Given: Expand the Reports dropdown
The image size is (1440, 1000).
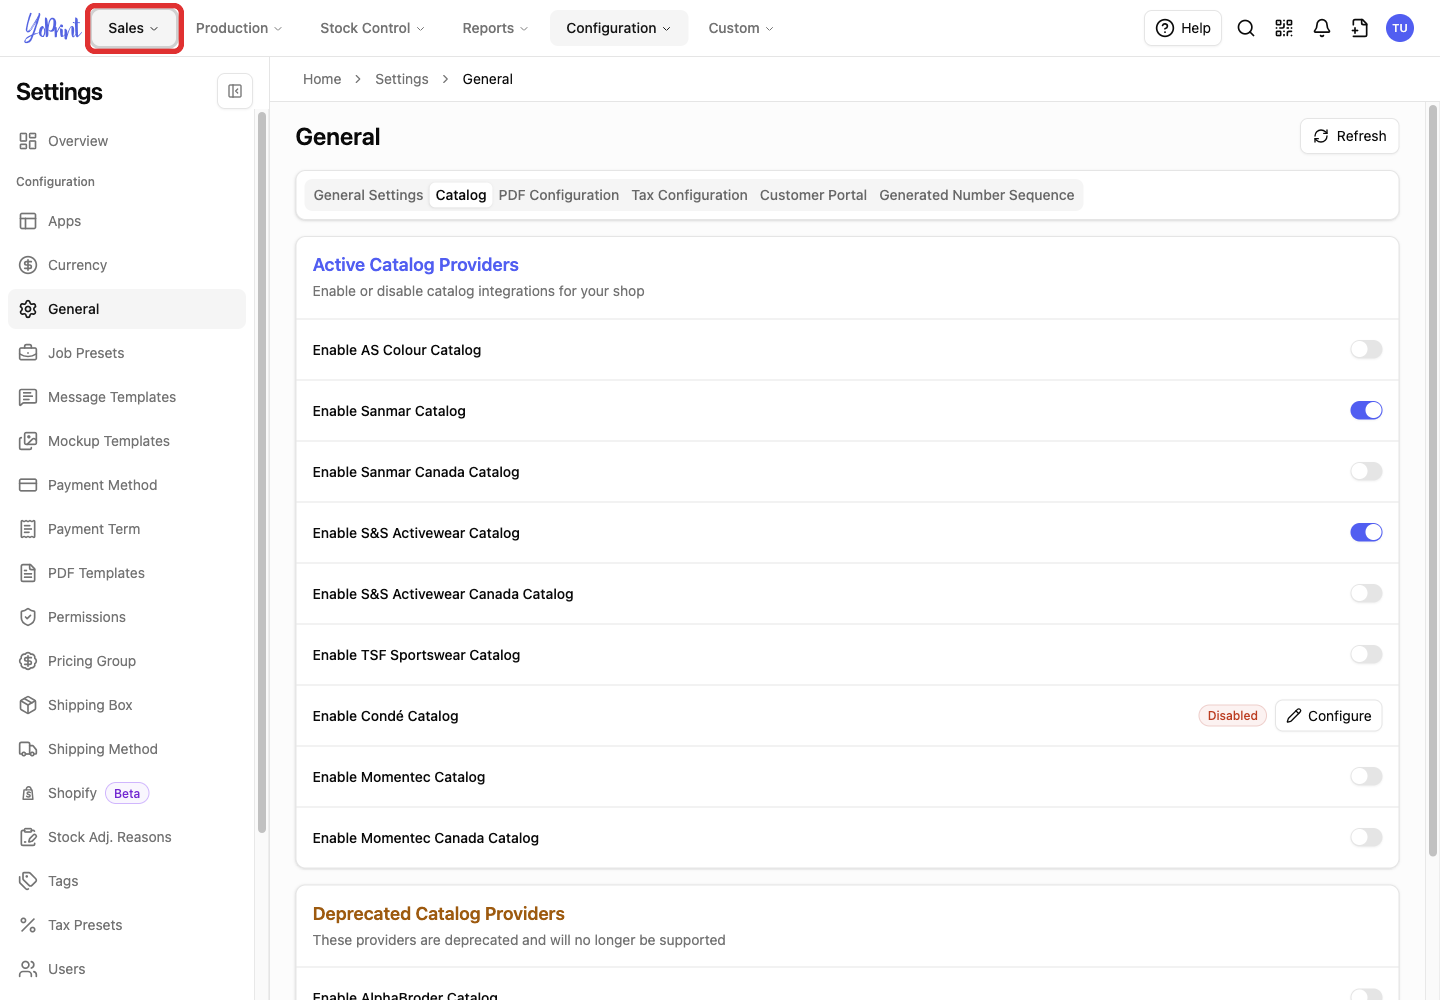Looking at the screenshot, I should (495, 28).
